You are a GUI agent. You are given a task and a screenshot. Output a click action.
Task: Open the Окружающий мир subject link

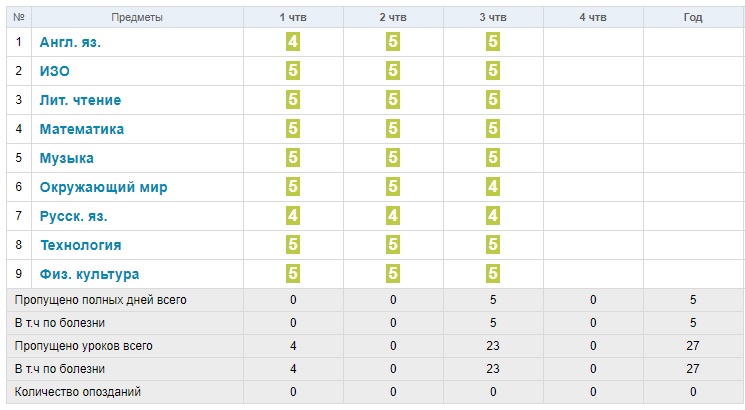coord(104,187)
